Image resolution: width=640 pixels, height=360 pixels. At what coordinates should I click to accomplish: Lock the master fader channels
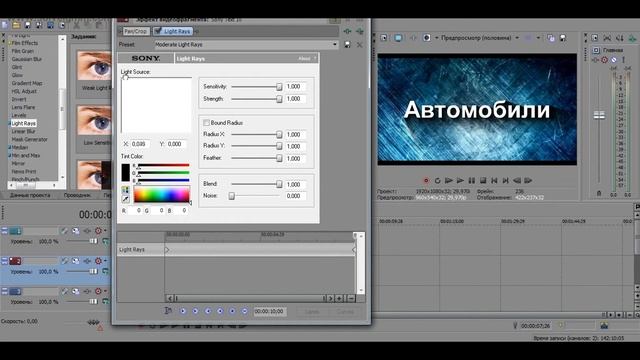click(599, 193)
